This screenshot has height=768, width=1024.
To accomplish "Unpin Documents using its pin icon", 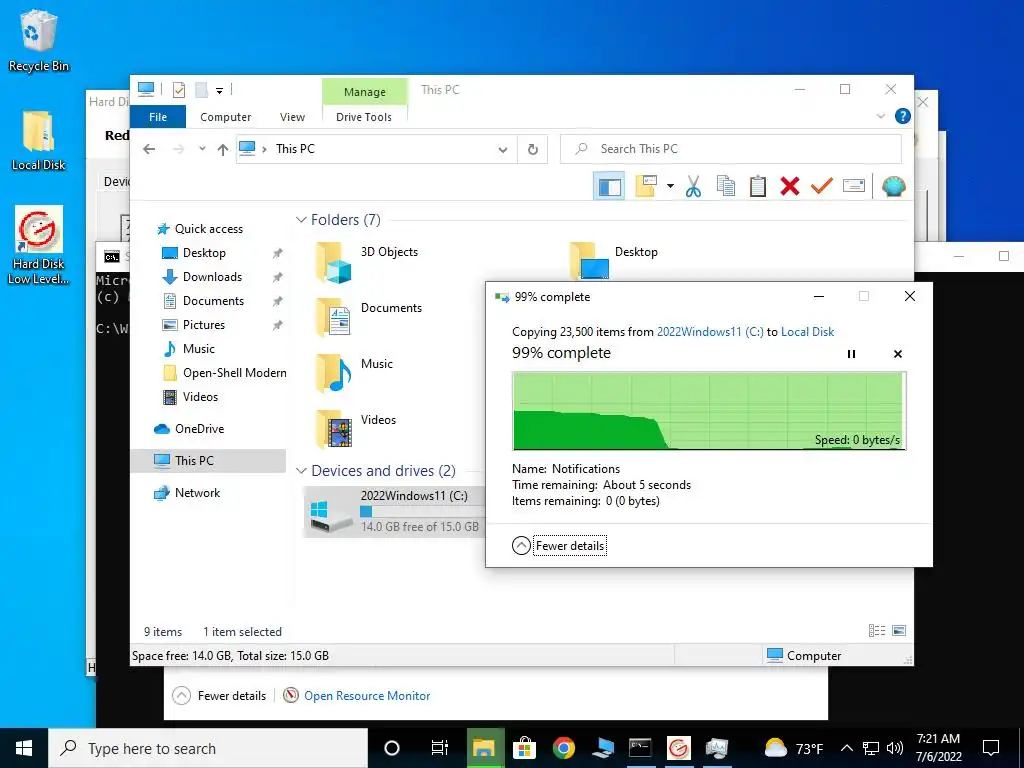I will point(278,301).
